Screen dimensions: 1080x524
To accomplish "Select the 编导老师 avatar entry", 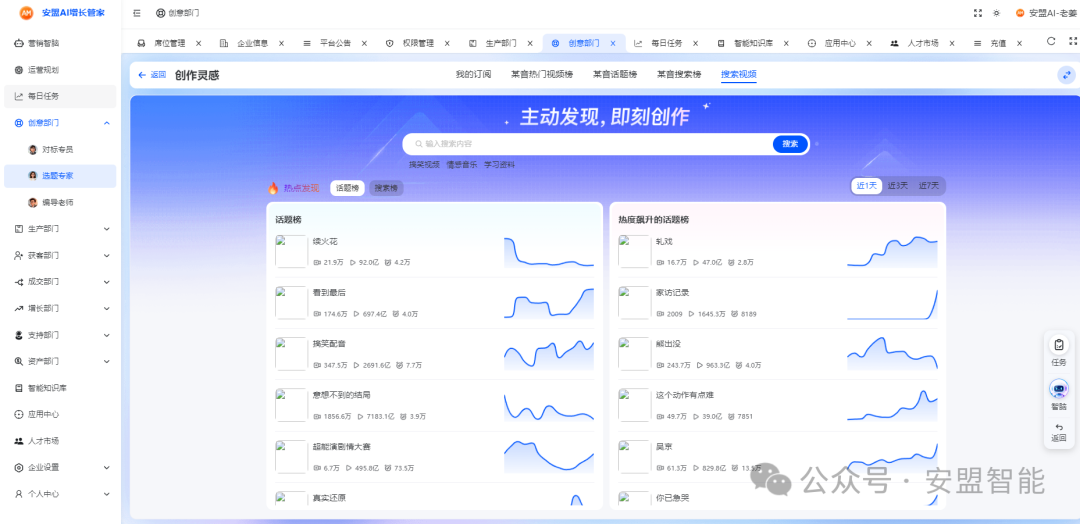I will point(32,202).
